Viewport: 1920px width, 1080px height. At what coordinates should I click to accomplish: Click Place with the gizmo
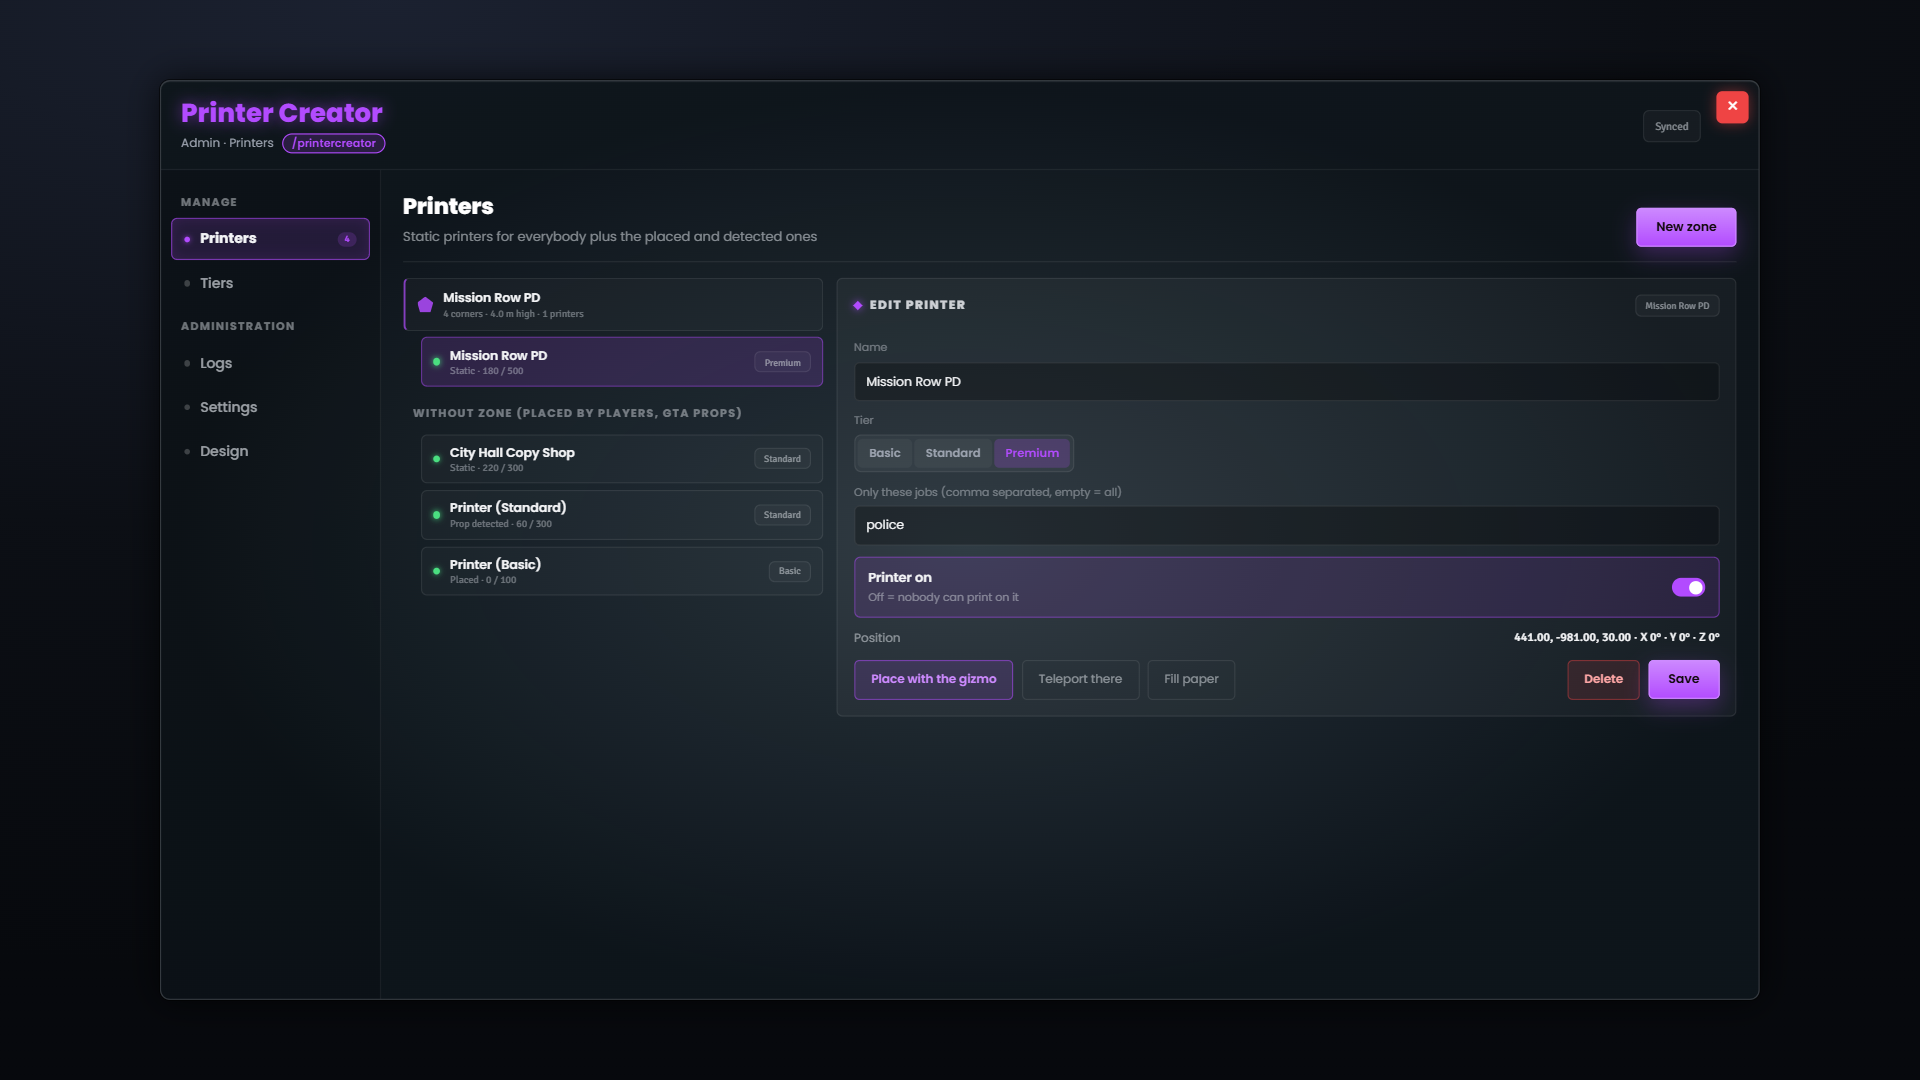pos(933,680)
